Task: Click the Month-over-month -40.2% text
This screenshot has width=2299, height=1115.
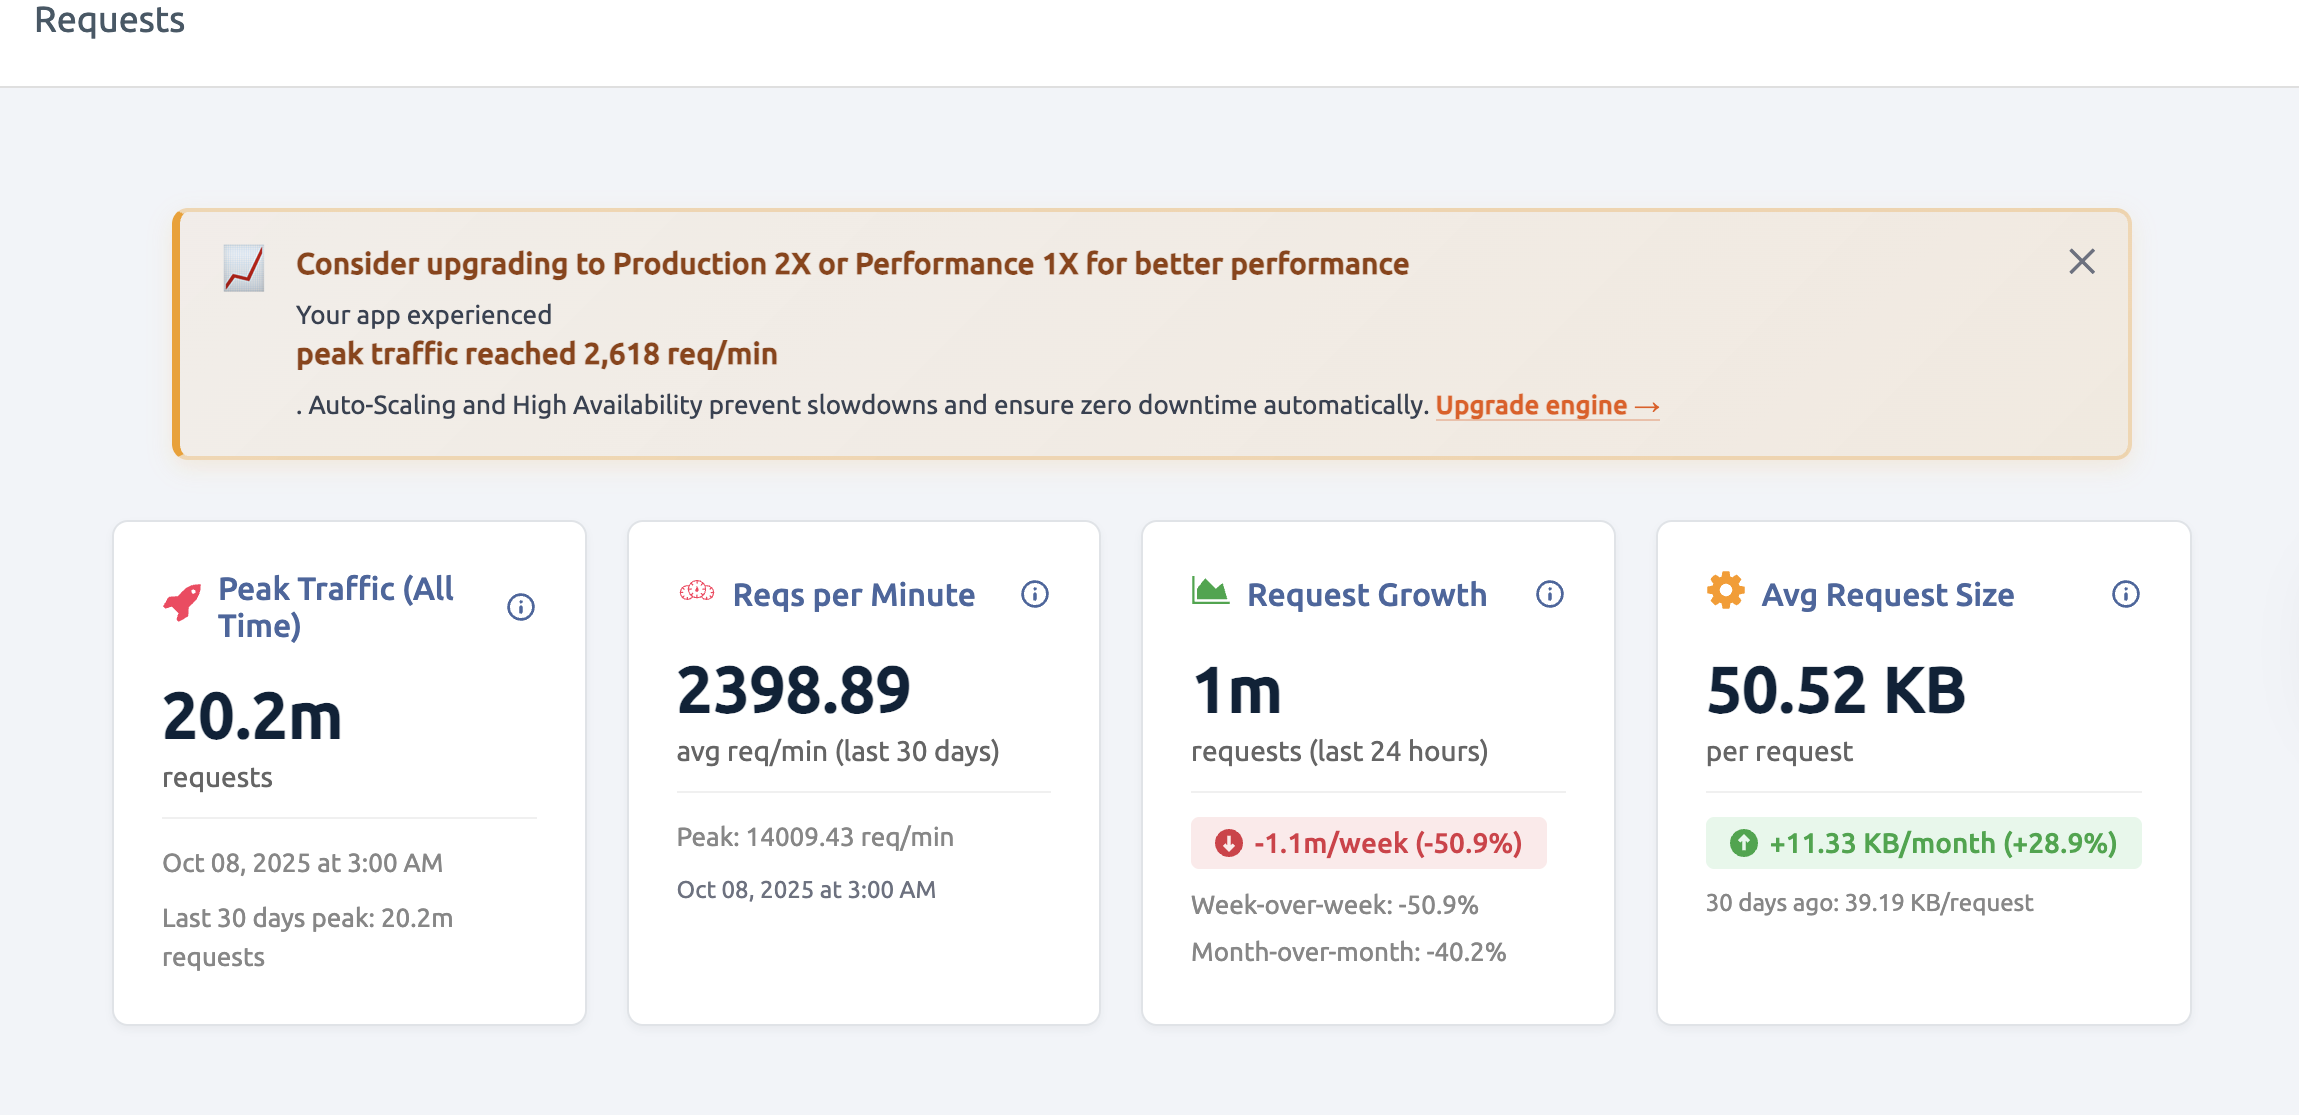Action: (1348, 952)
